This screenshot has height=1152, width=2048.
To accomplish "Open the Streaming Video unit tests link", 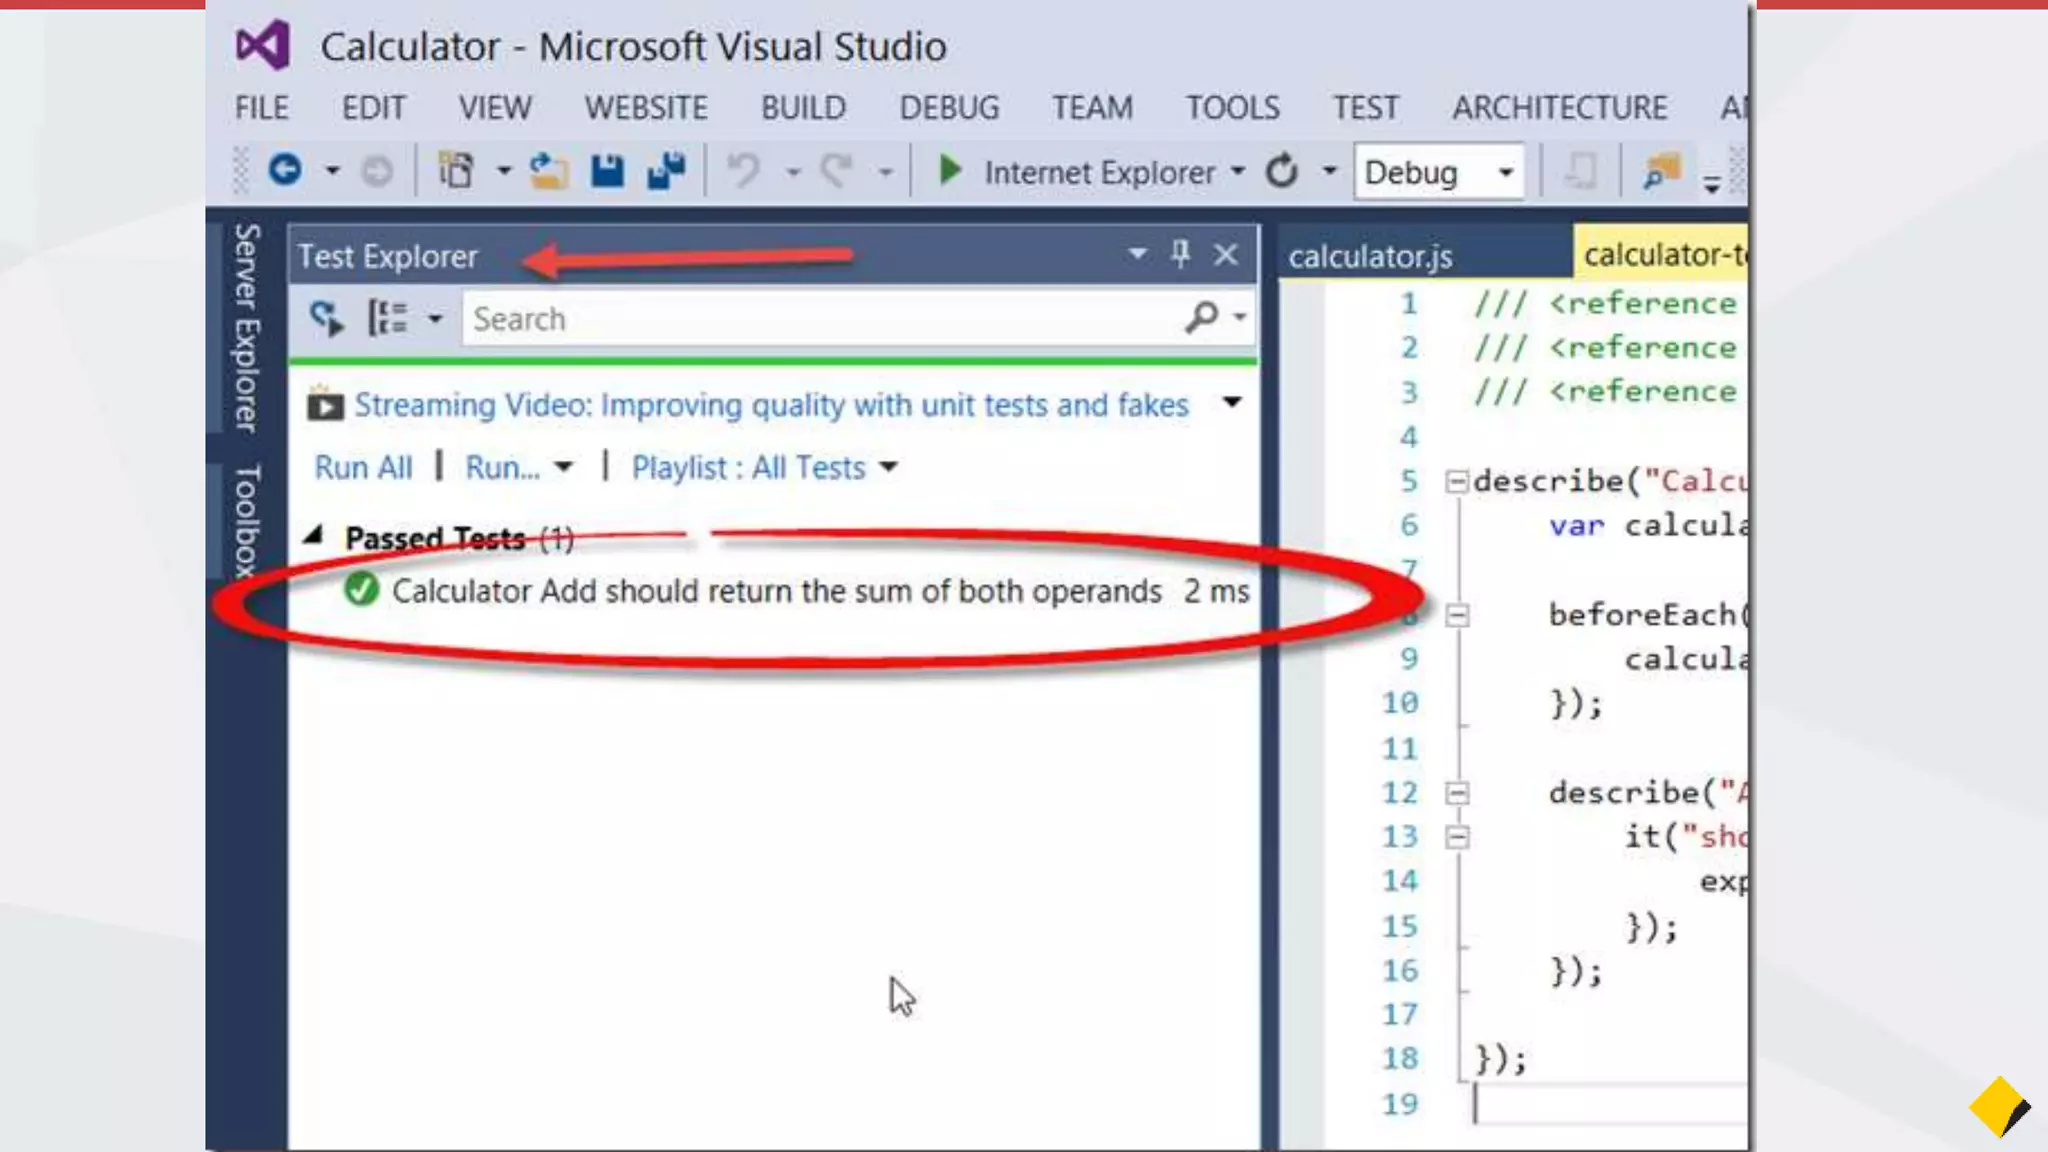I will [x=771, y=404].
